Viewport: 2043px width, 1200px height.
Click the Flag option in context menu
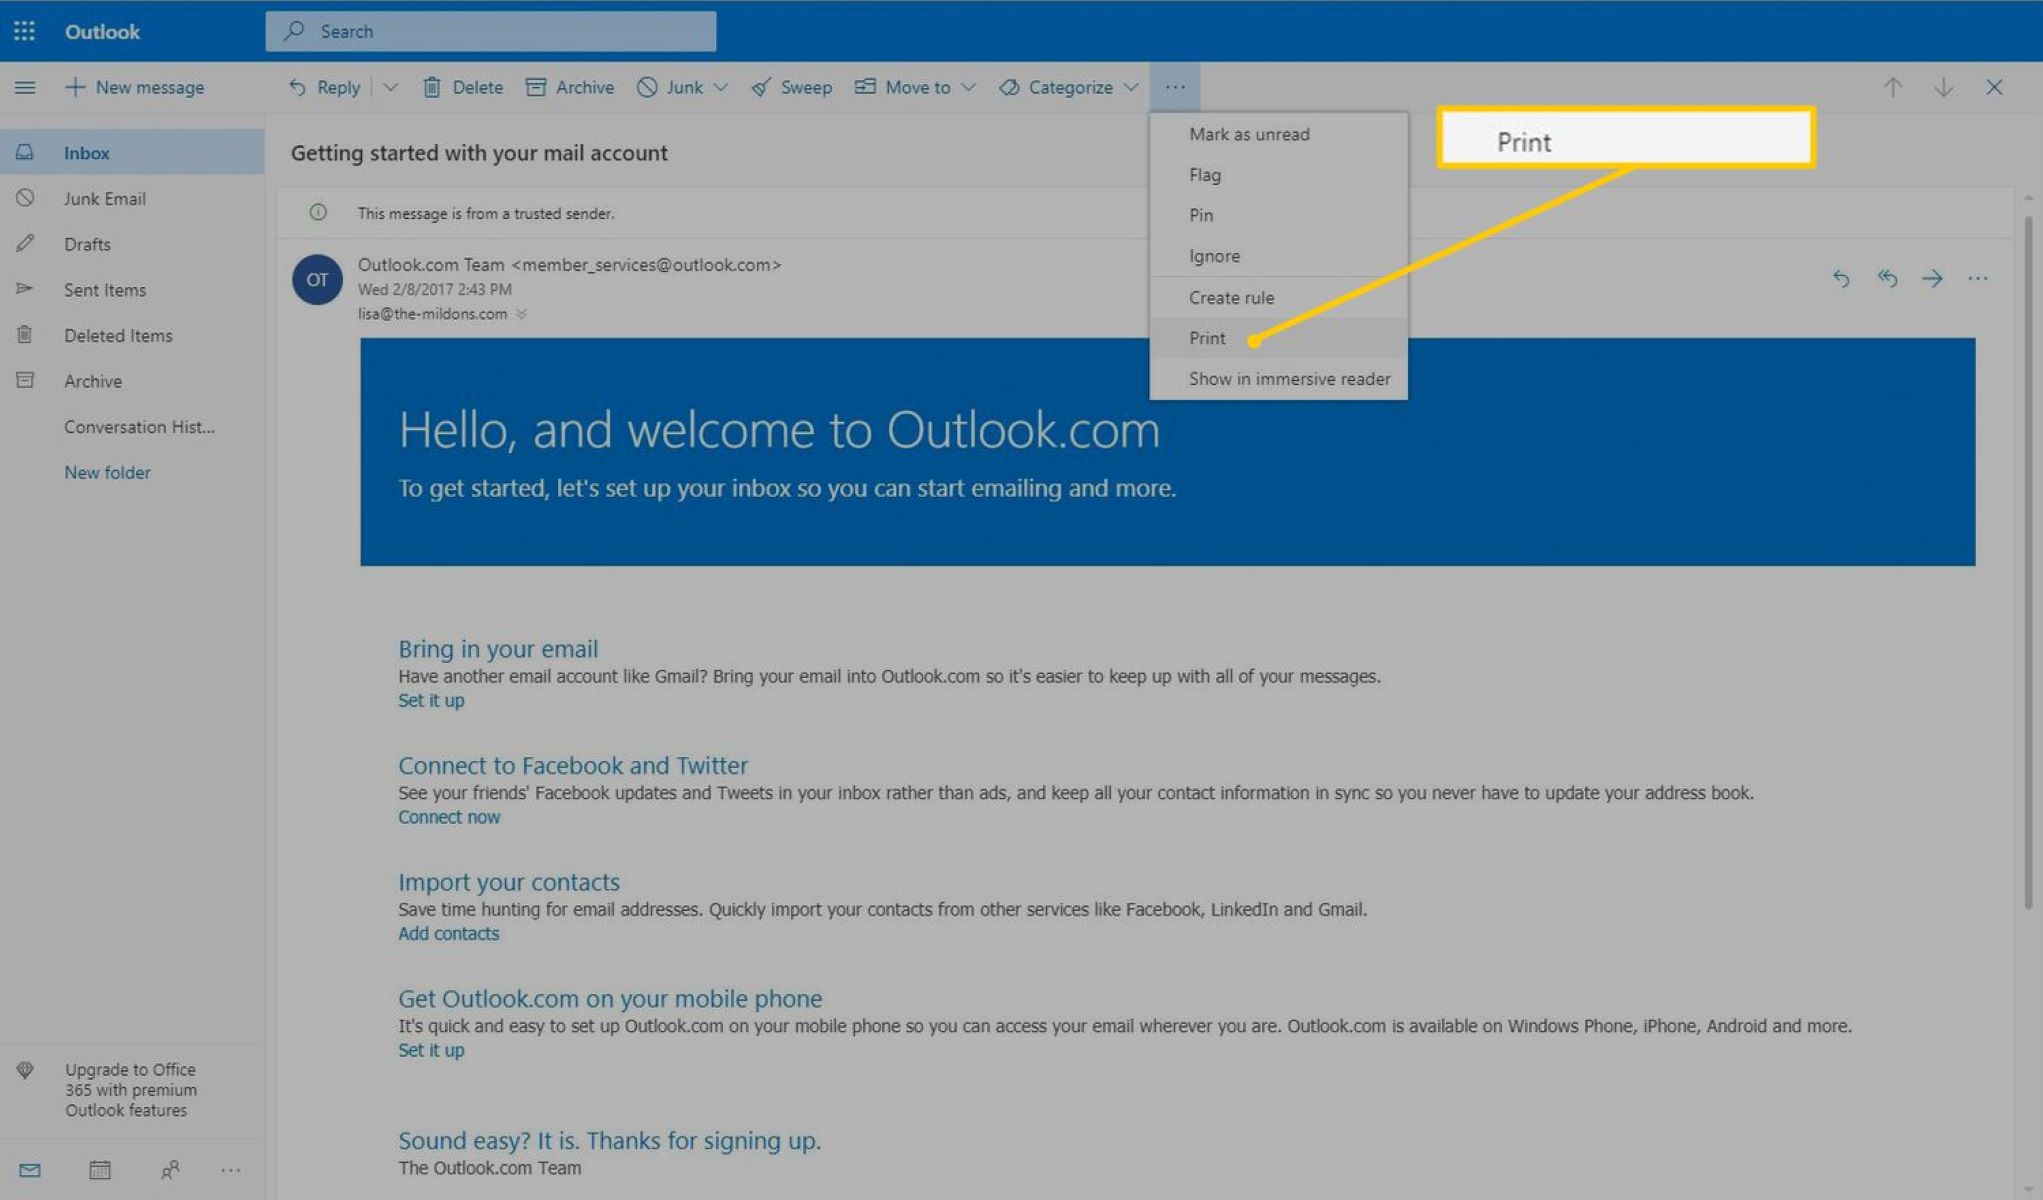tap(1204, 174)
